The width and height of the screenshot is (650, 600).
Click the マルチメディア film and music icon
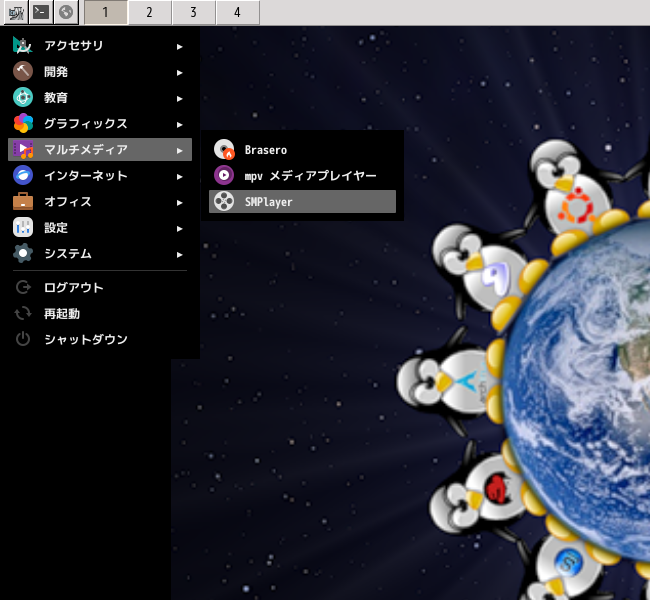tap(23, 150)
